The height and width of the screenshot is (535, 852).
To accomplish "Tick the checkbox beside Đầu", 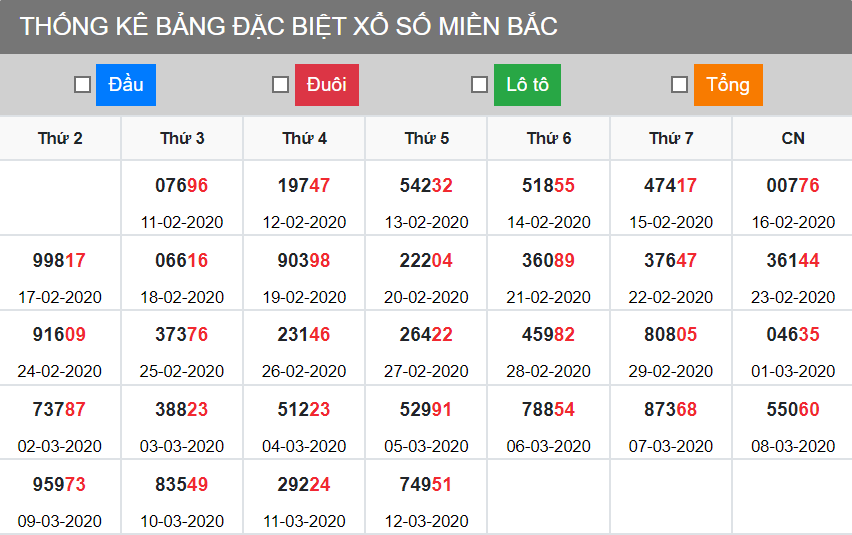I will tap(83, 85).
